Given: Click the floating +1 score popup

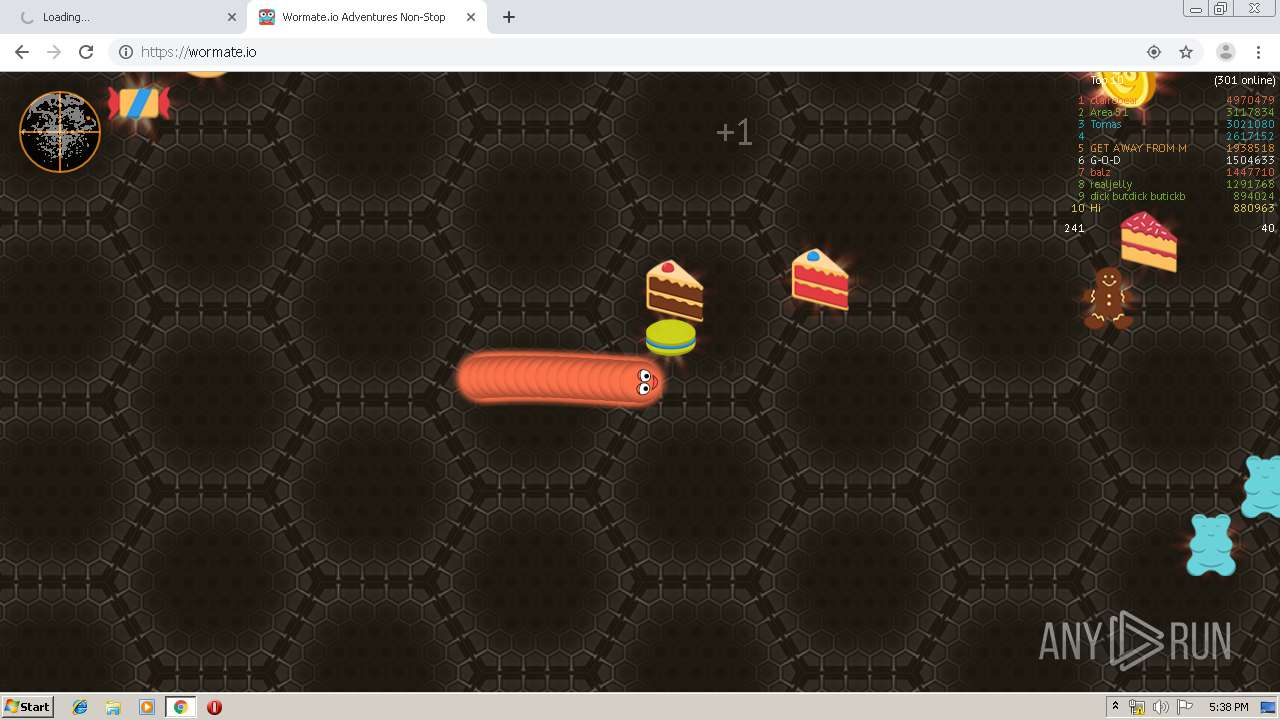Looking at the screenshot, I should (734, 132).
